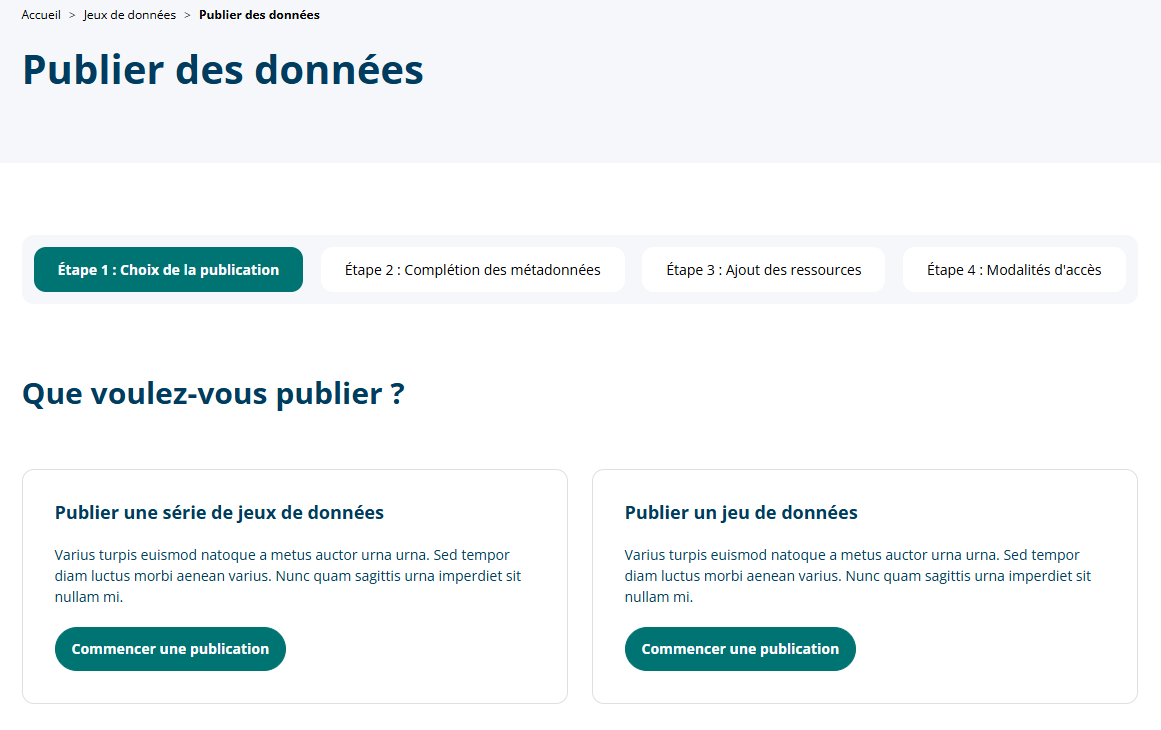Click description text in série de jeux card
This screenshot has height=730, width=1161.
[x=288, y=576]
